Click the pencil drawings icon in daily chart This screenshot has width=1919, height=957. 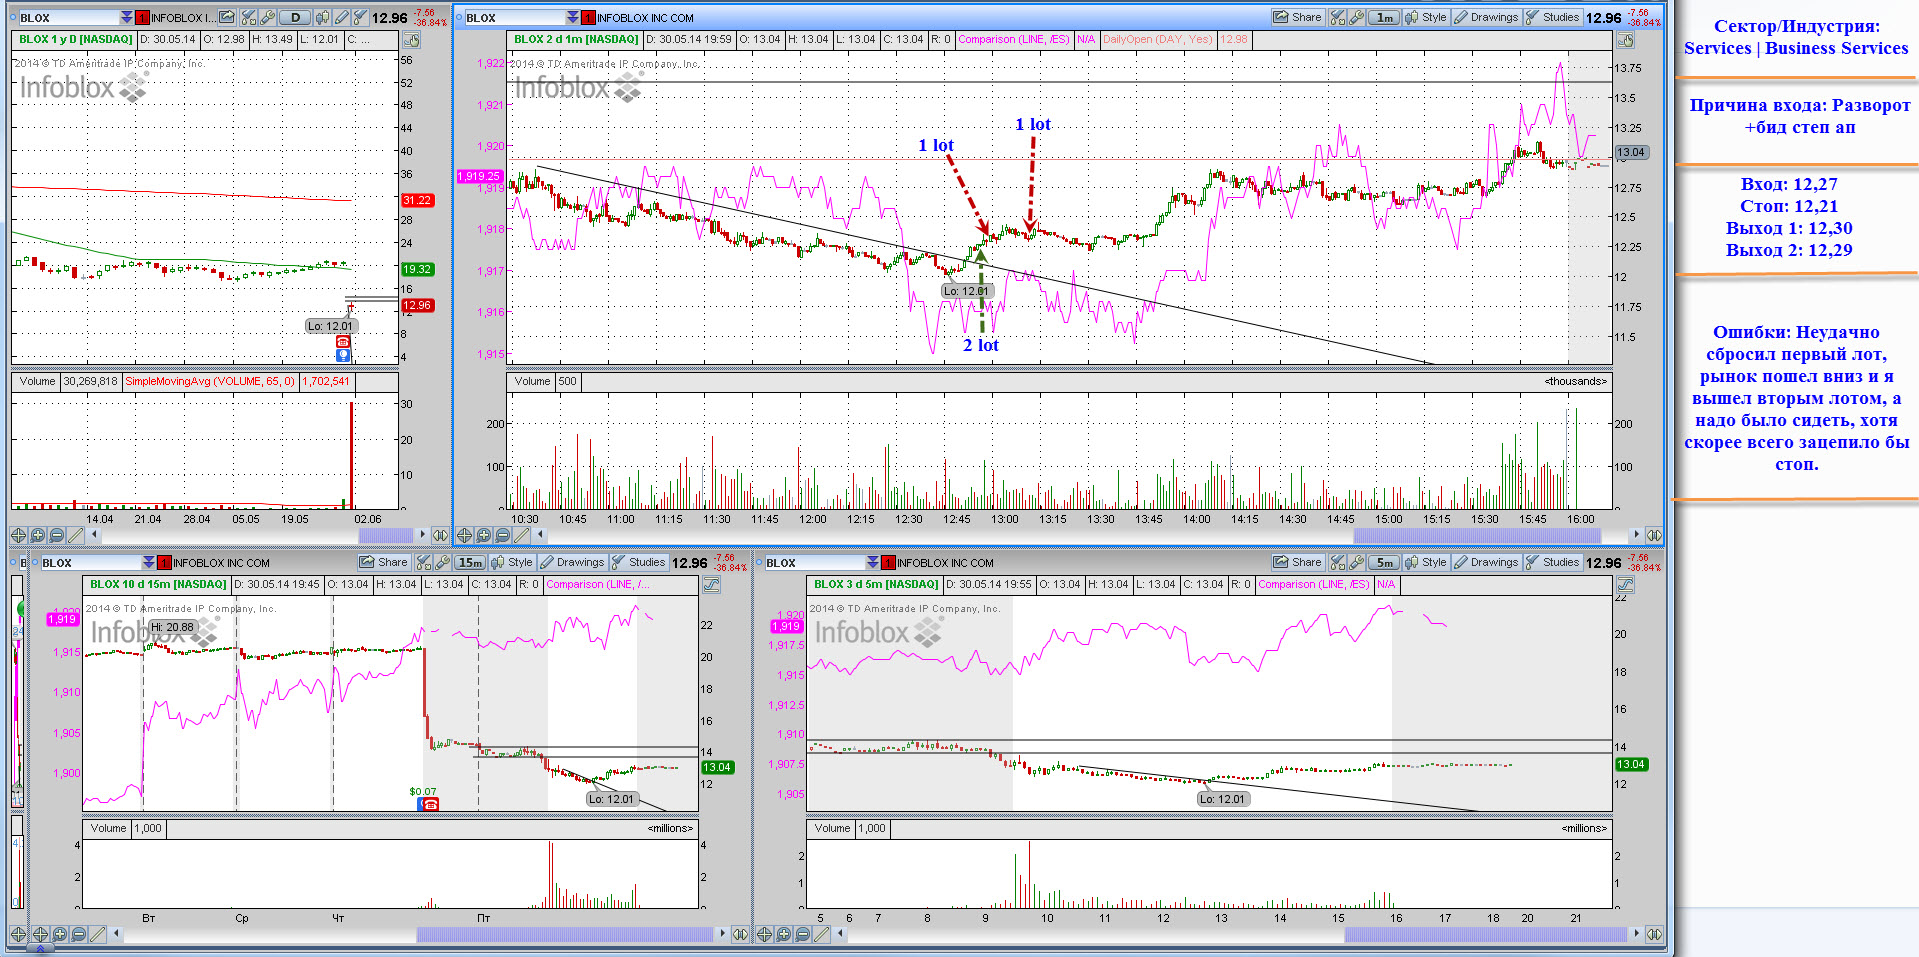(x=342, y=17)
